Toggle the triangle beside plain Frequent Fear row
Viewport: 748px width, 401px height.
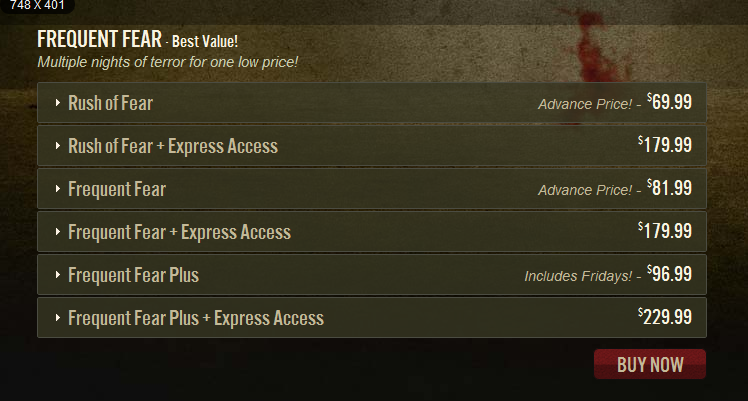coord(58,189)
